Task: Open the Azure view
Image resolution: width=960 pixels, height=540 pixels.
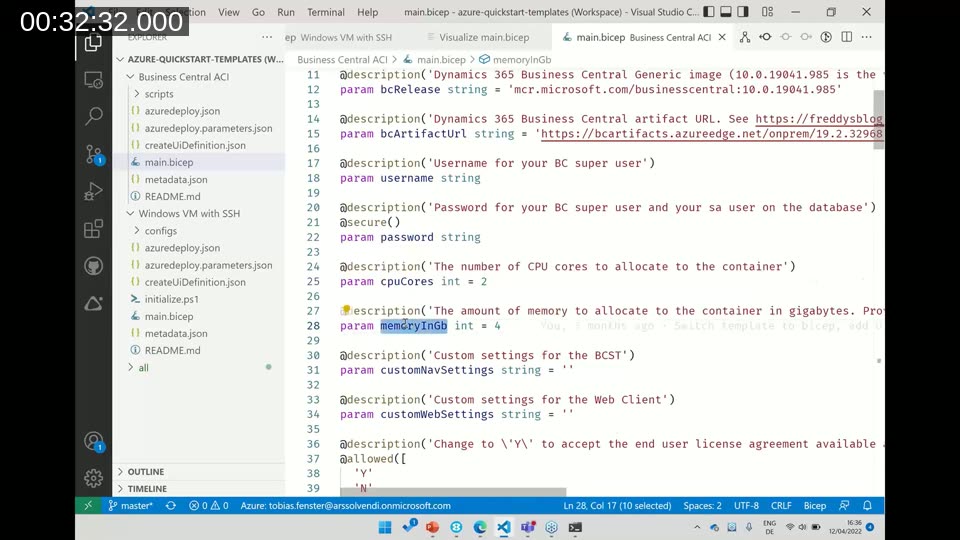Action: tap(93, 303)
